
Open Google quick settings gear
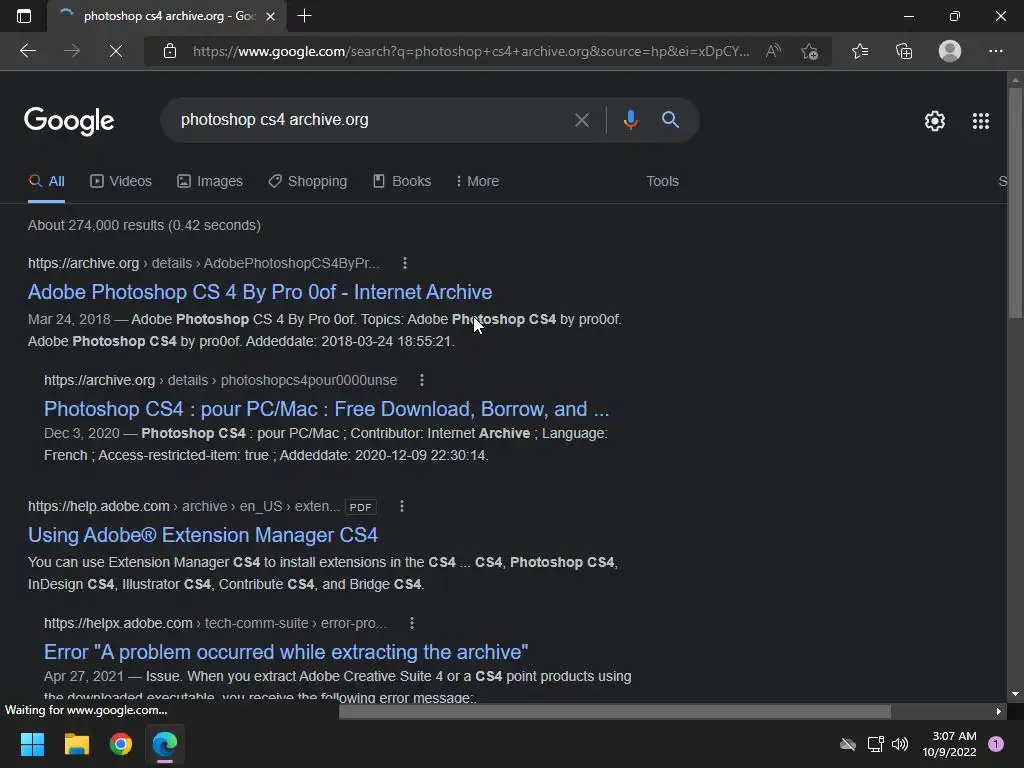[935, 121]
